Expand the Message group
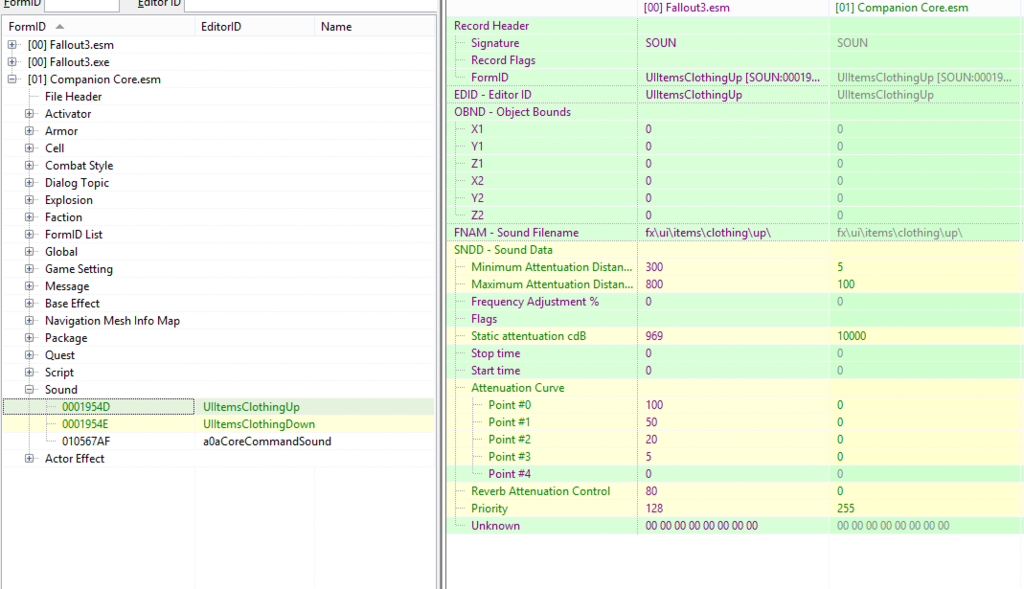 pos(29,286)
